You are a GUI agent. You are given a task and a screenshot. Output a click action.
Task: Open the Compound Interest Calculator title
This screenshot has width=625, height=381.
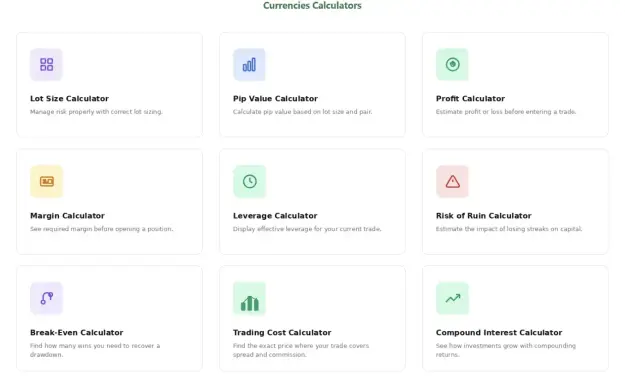click(499, 332)
